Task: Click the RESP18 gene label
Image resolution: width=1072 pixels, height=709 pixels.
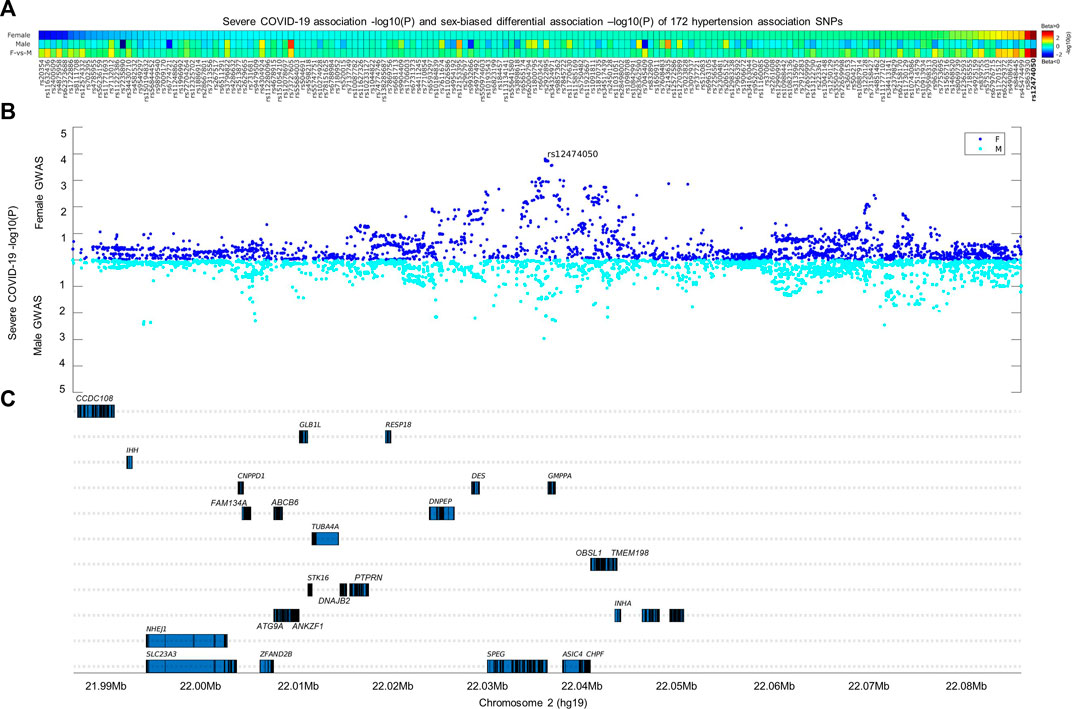Action: coord(398,425)
